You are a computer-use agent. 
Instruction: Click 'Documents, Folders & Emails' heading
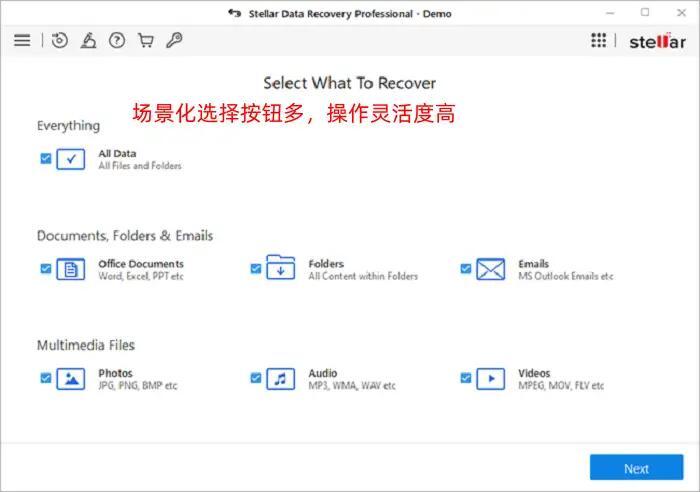point(125,235)
